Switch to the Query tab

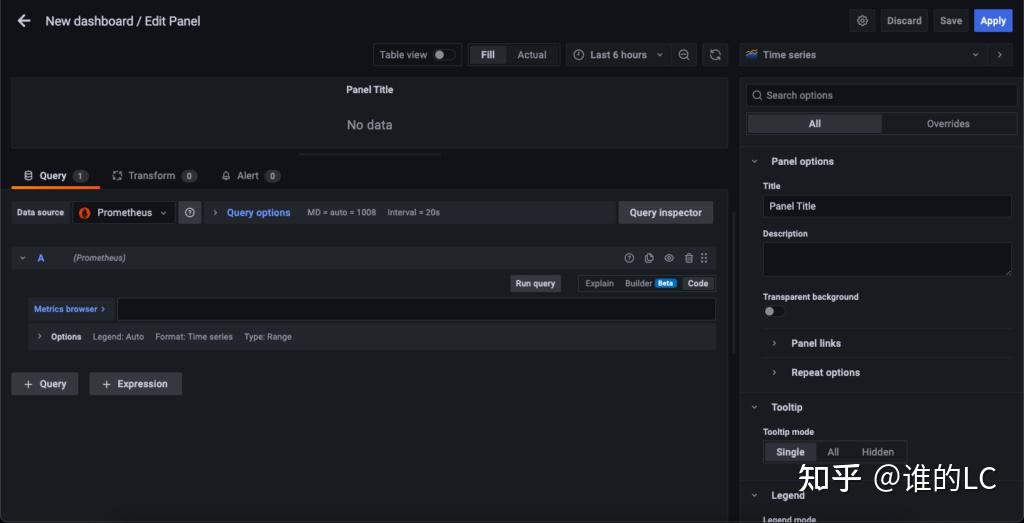coord(55,176)
